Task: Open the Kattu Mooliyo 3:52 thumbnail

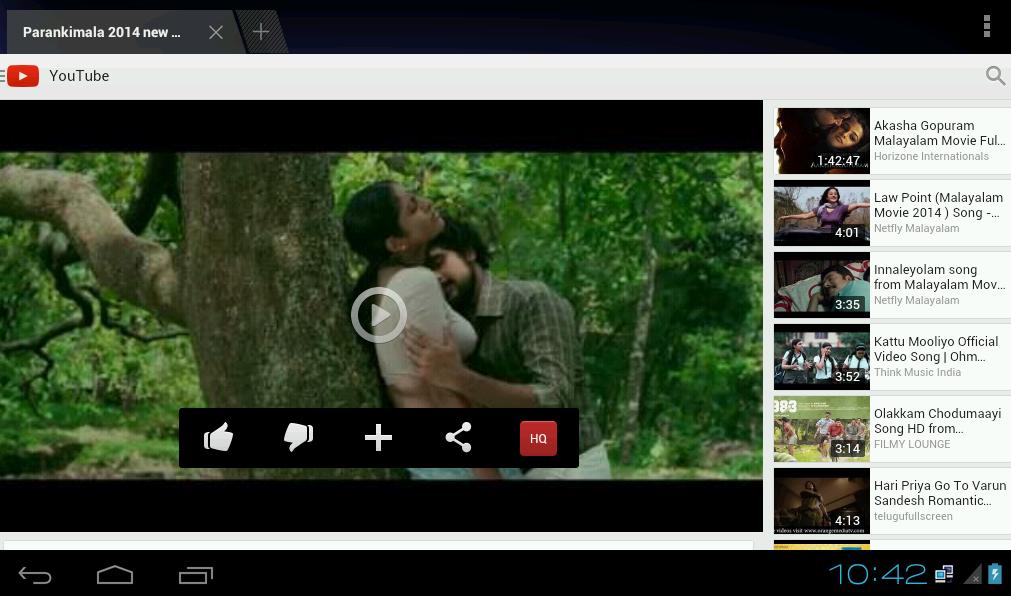Action: (x=821, y=357)
